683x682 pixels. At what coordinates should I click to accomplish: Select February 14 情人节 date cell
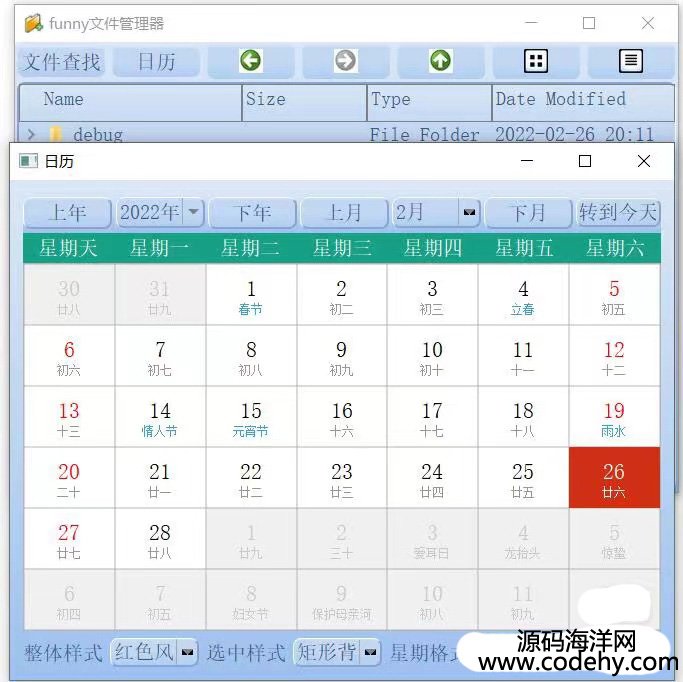click(x=160, y=417)
